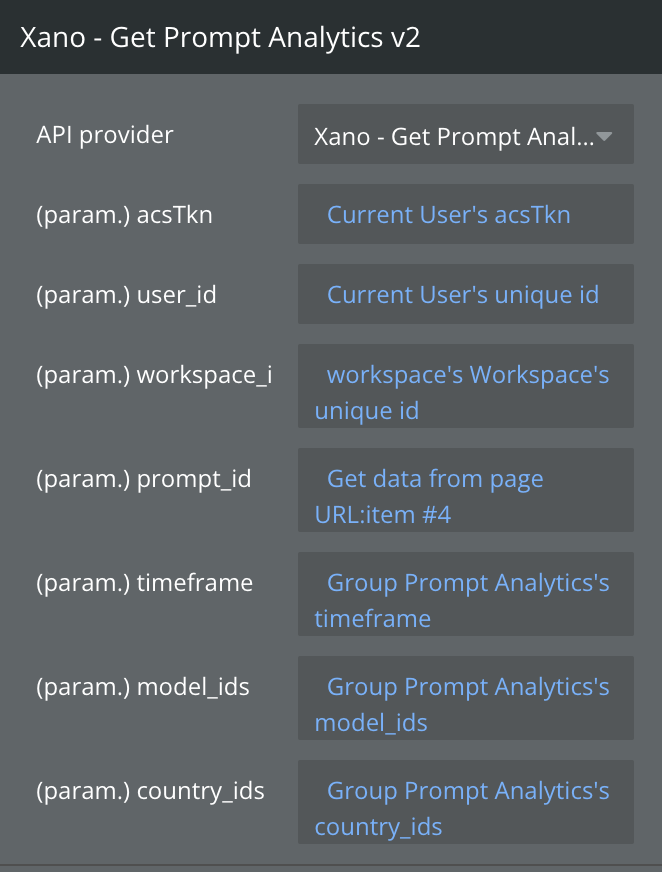
Task: Click the '(param.) country_ids' label
Action: click(150, 791)
